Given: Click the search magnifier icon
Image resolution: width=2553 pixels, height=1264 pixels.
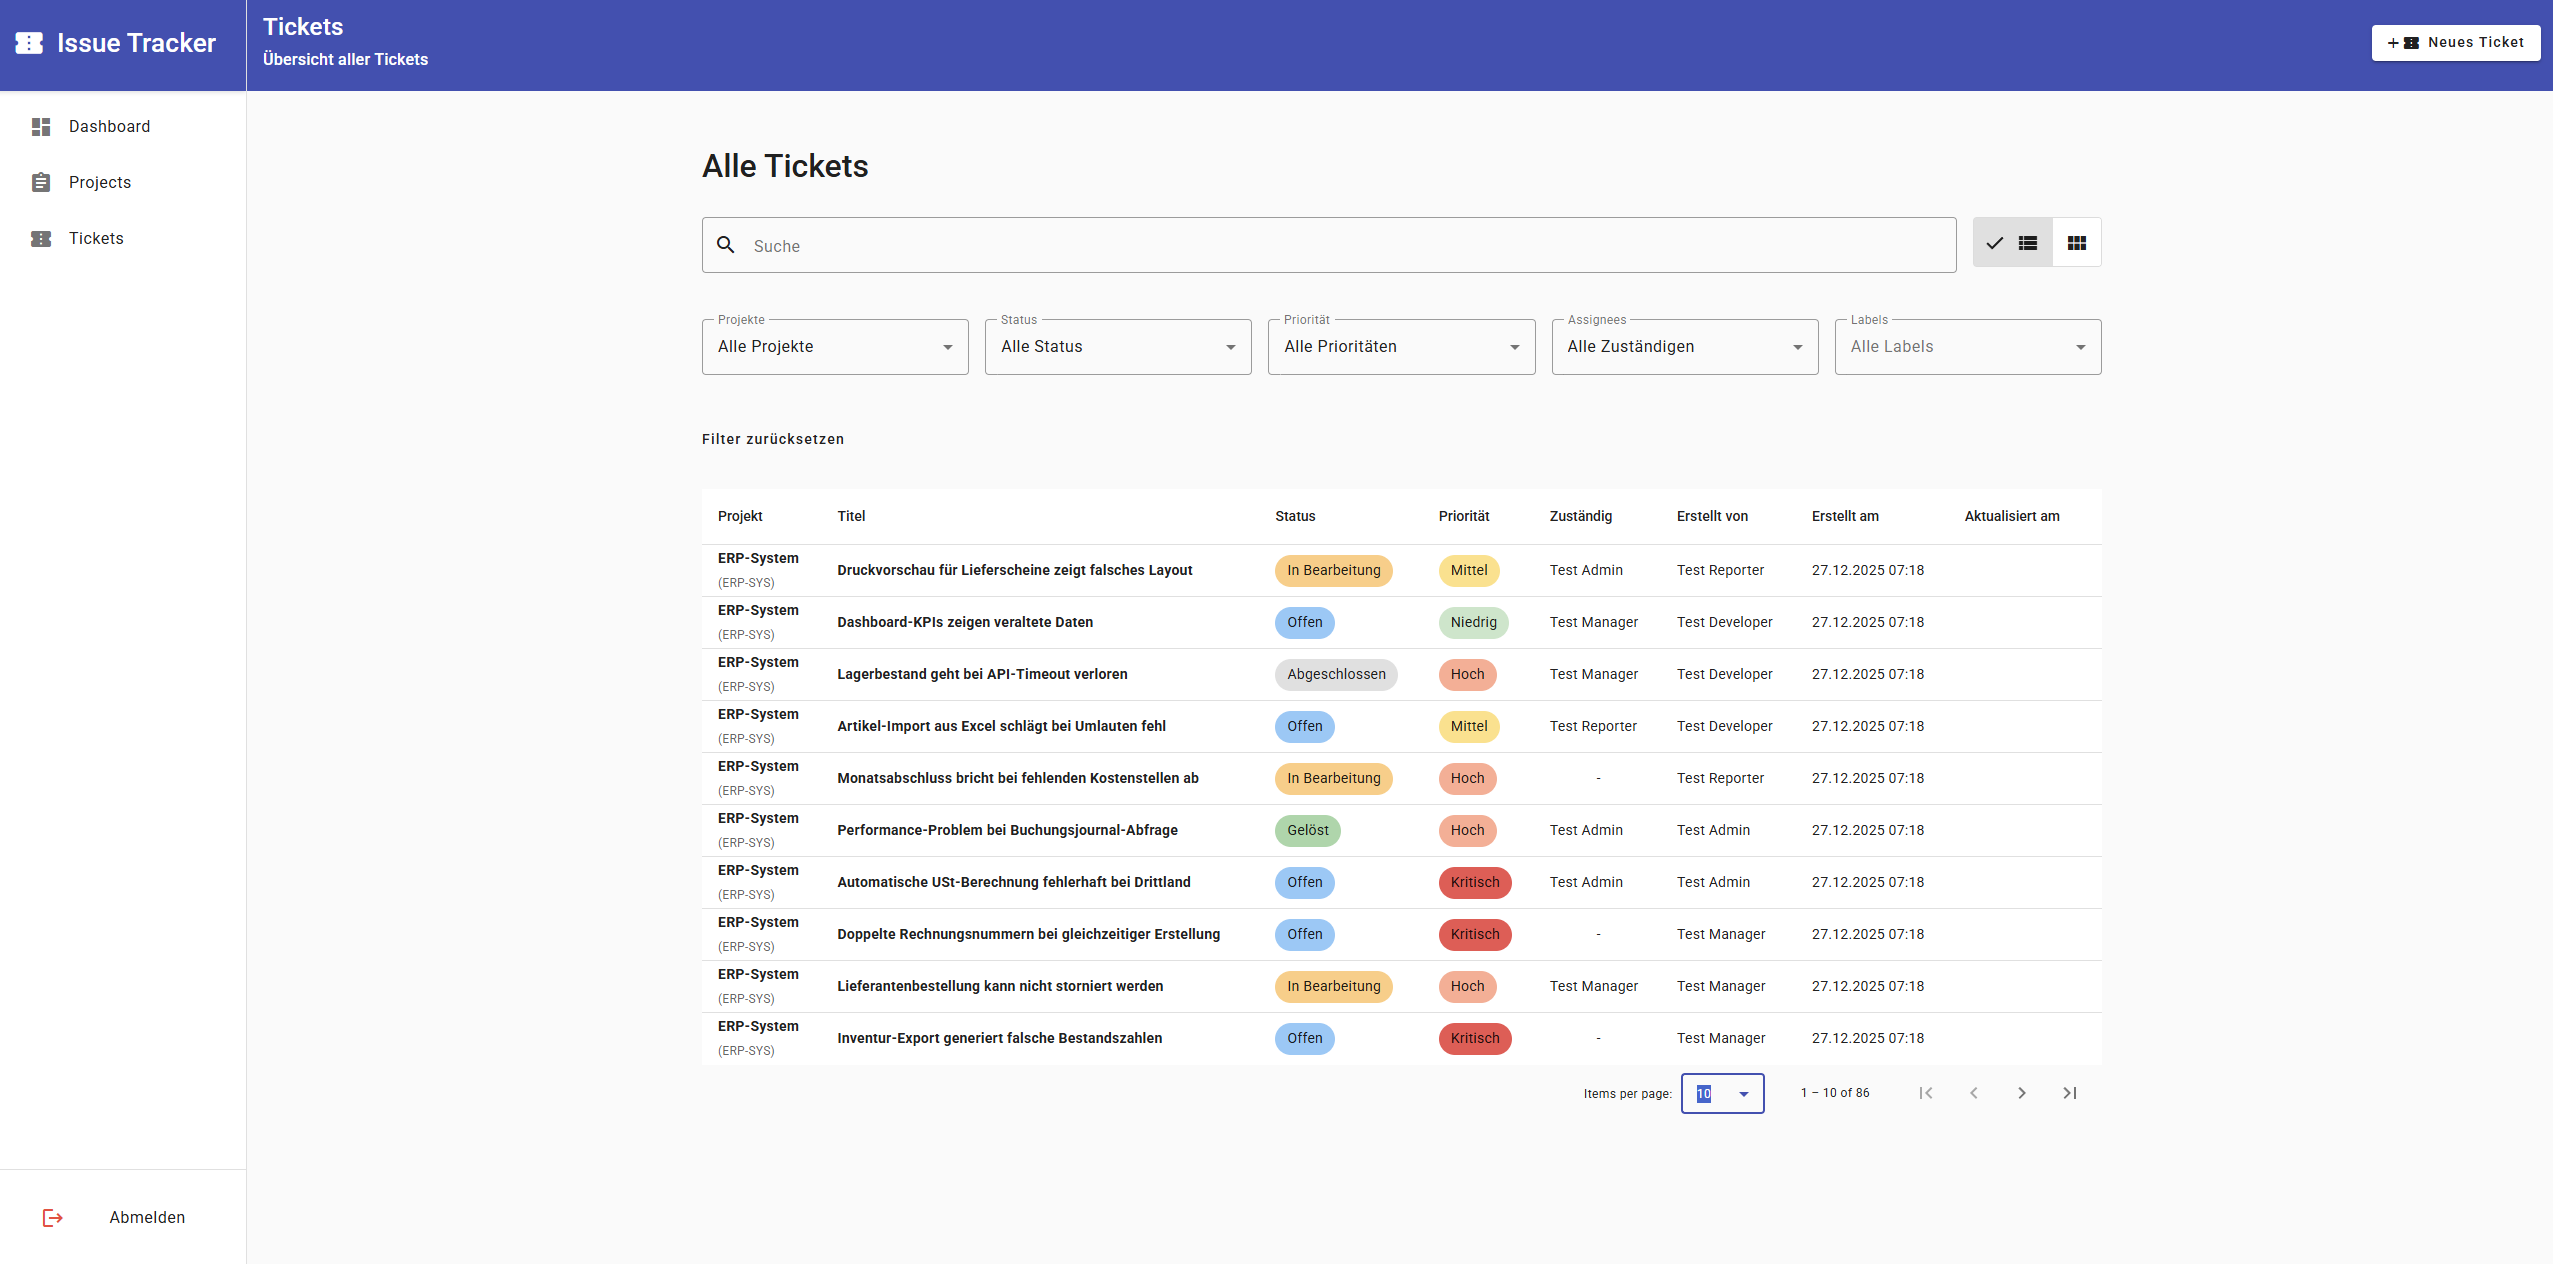Looking at the screenshot, I should click(726, 245).
